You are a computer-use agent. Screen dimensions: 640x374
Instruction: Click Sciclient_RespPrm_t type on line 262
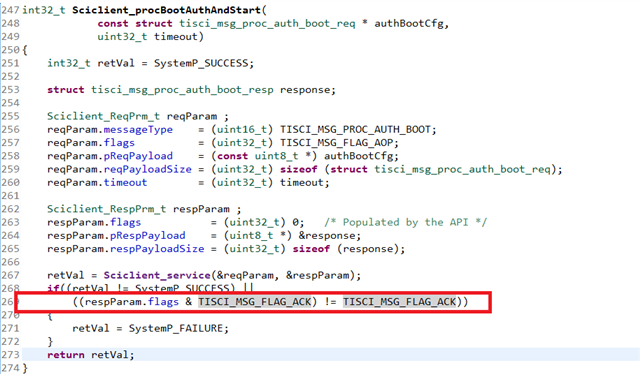pos(107,209)
